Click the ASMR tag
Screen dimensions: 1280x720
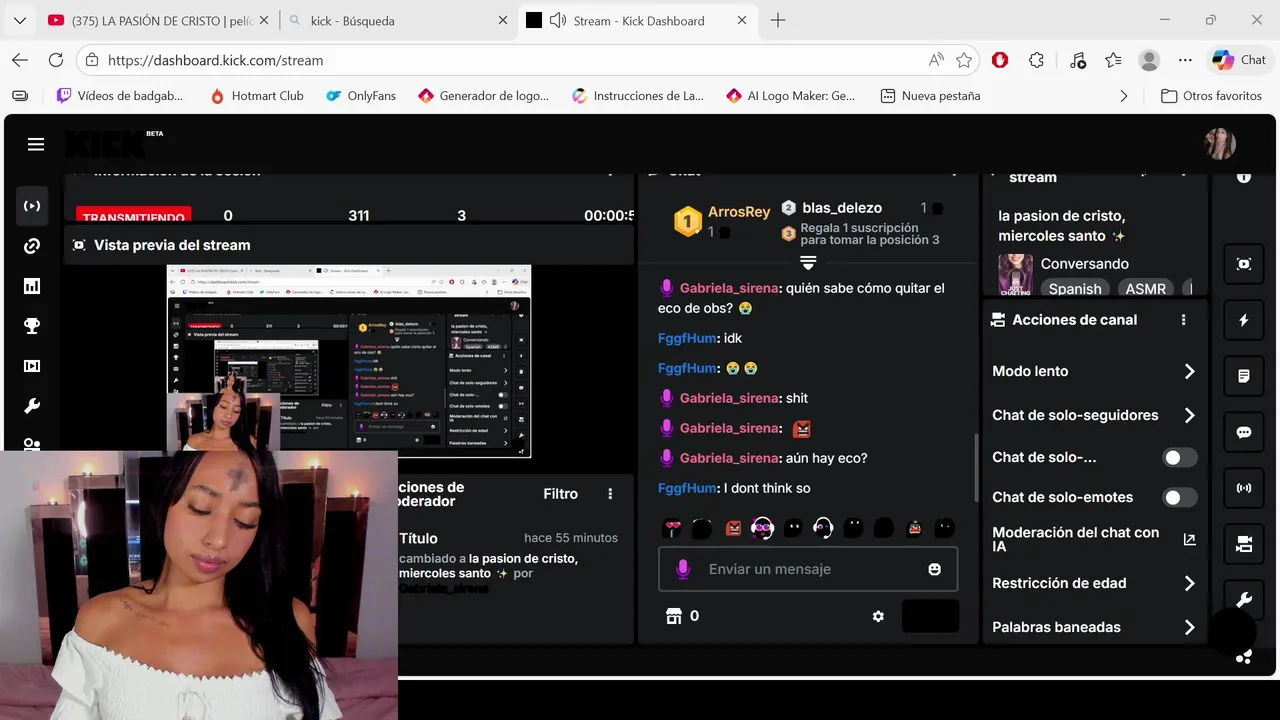click(1146, 289)
